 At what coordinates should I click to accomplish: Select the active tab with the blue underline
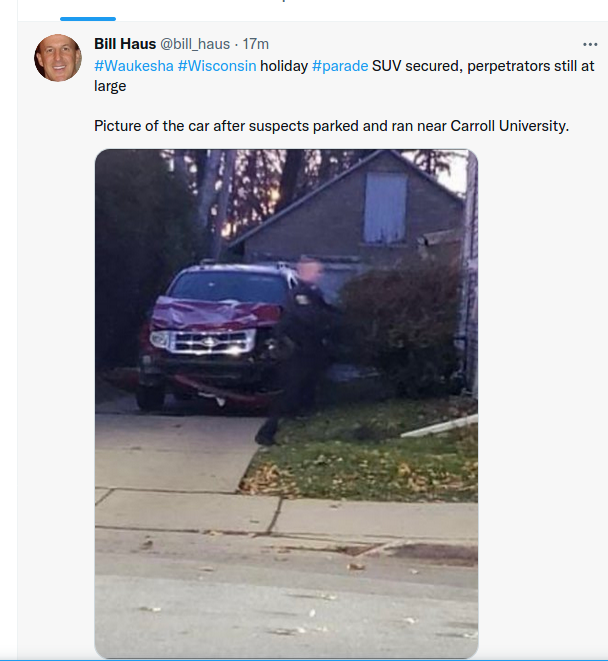coord(88,19)
